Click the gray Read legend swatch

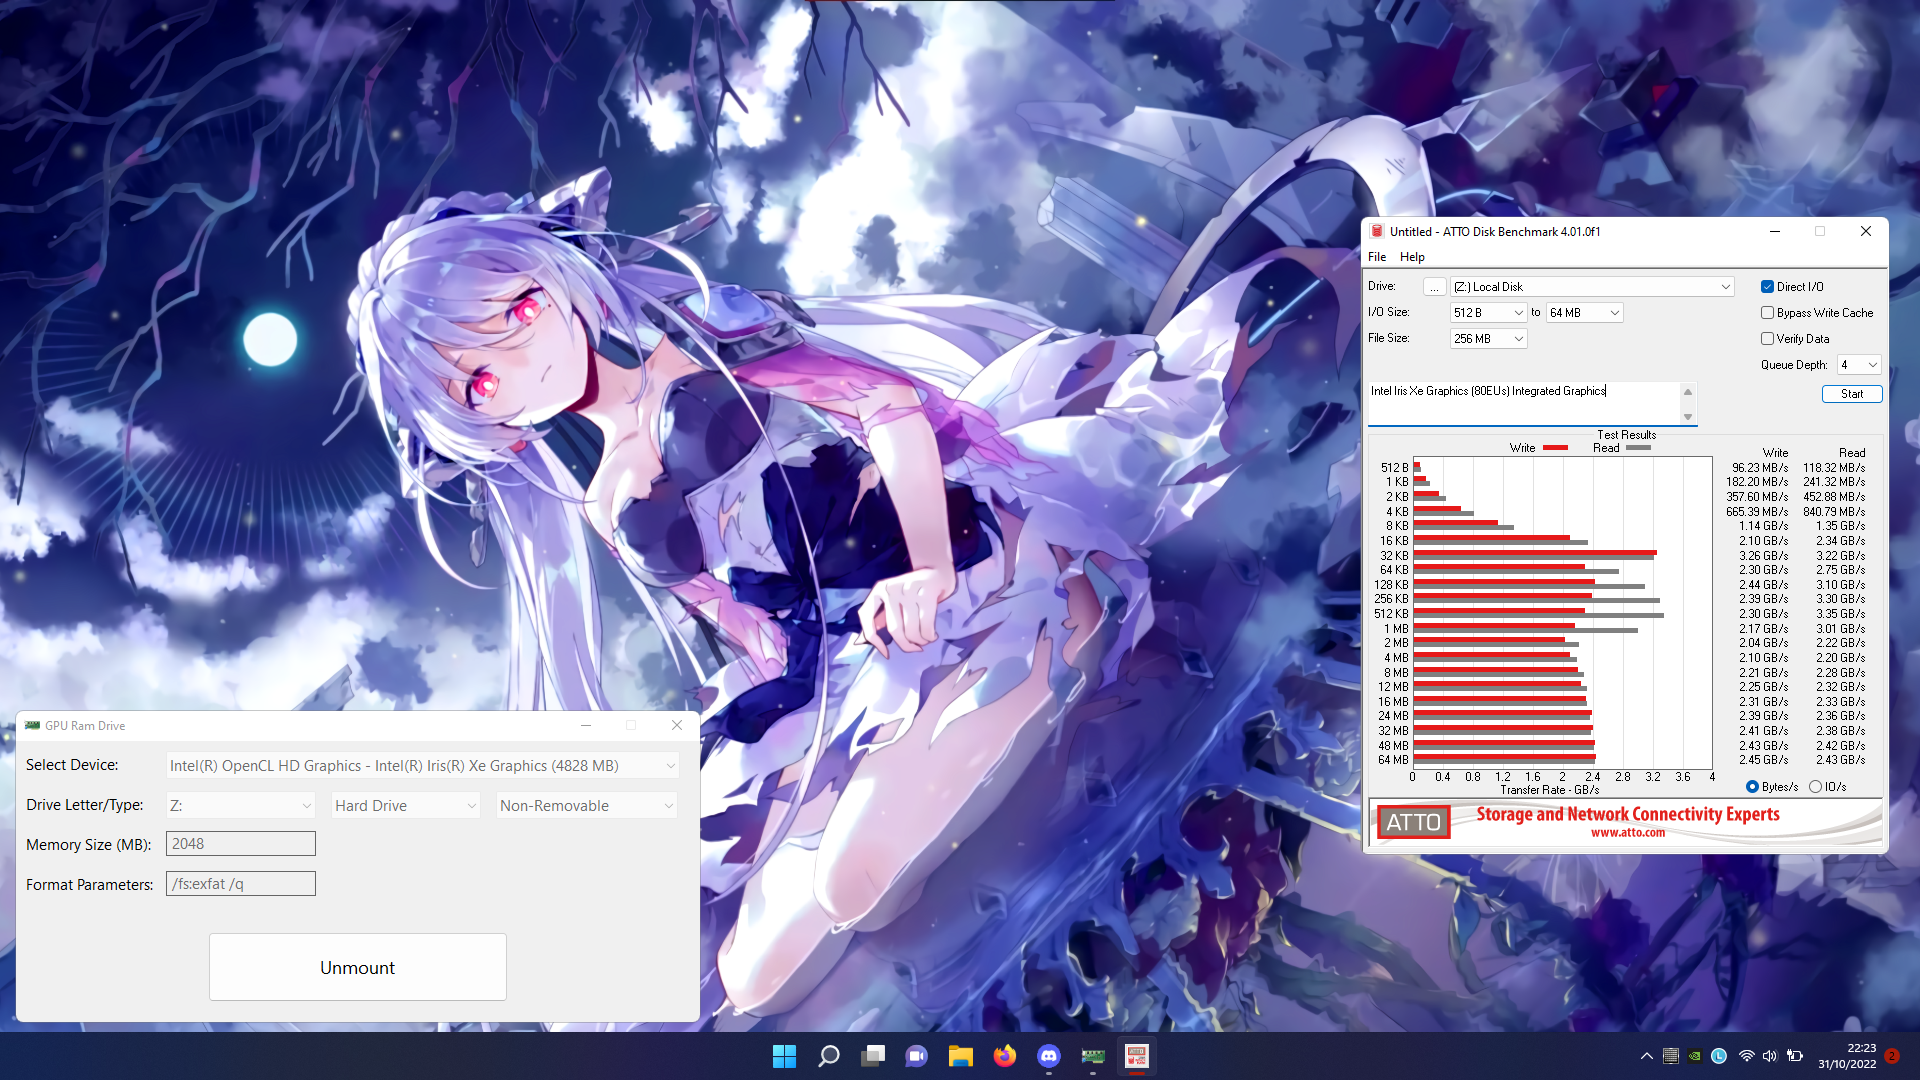tap(1638, 448)
